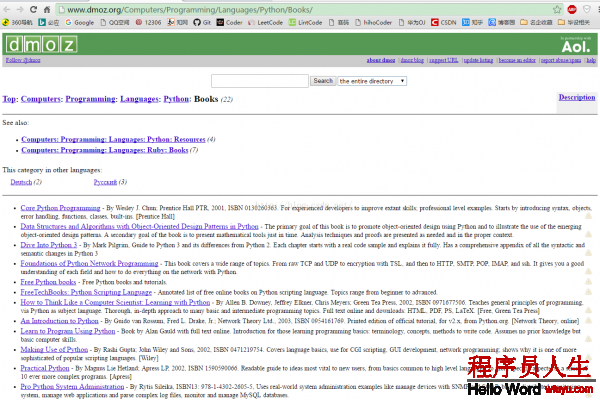This screenshot has width=600, height=400.
Task: Open the Free Python books link
Action: [x=48, y=282]
